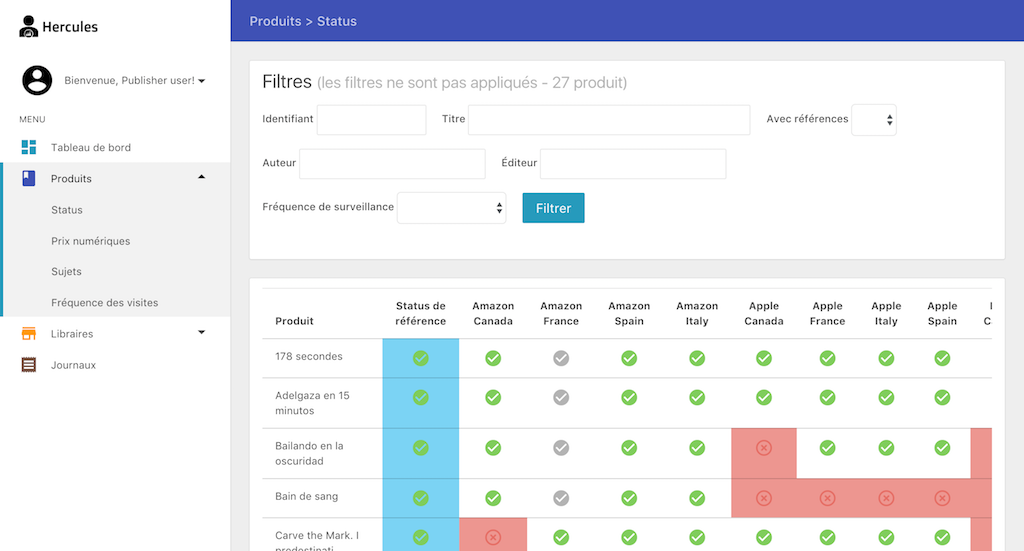This screenshot has height=551, width=1024.
Task: Go to Fréquence des visites
Action: [x=104, y=303]
